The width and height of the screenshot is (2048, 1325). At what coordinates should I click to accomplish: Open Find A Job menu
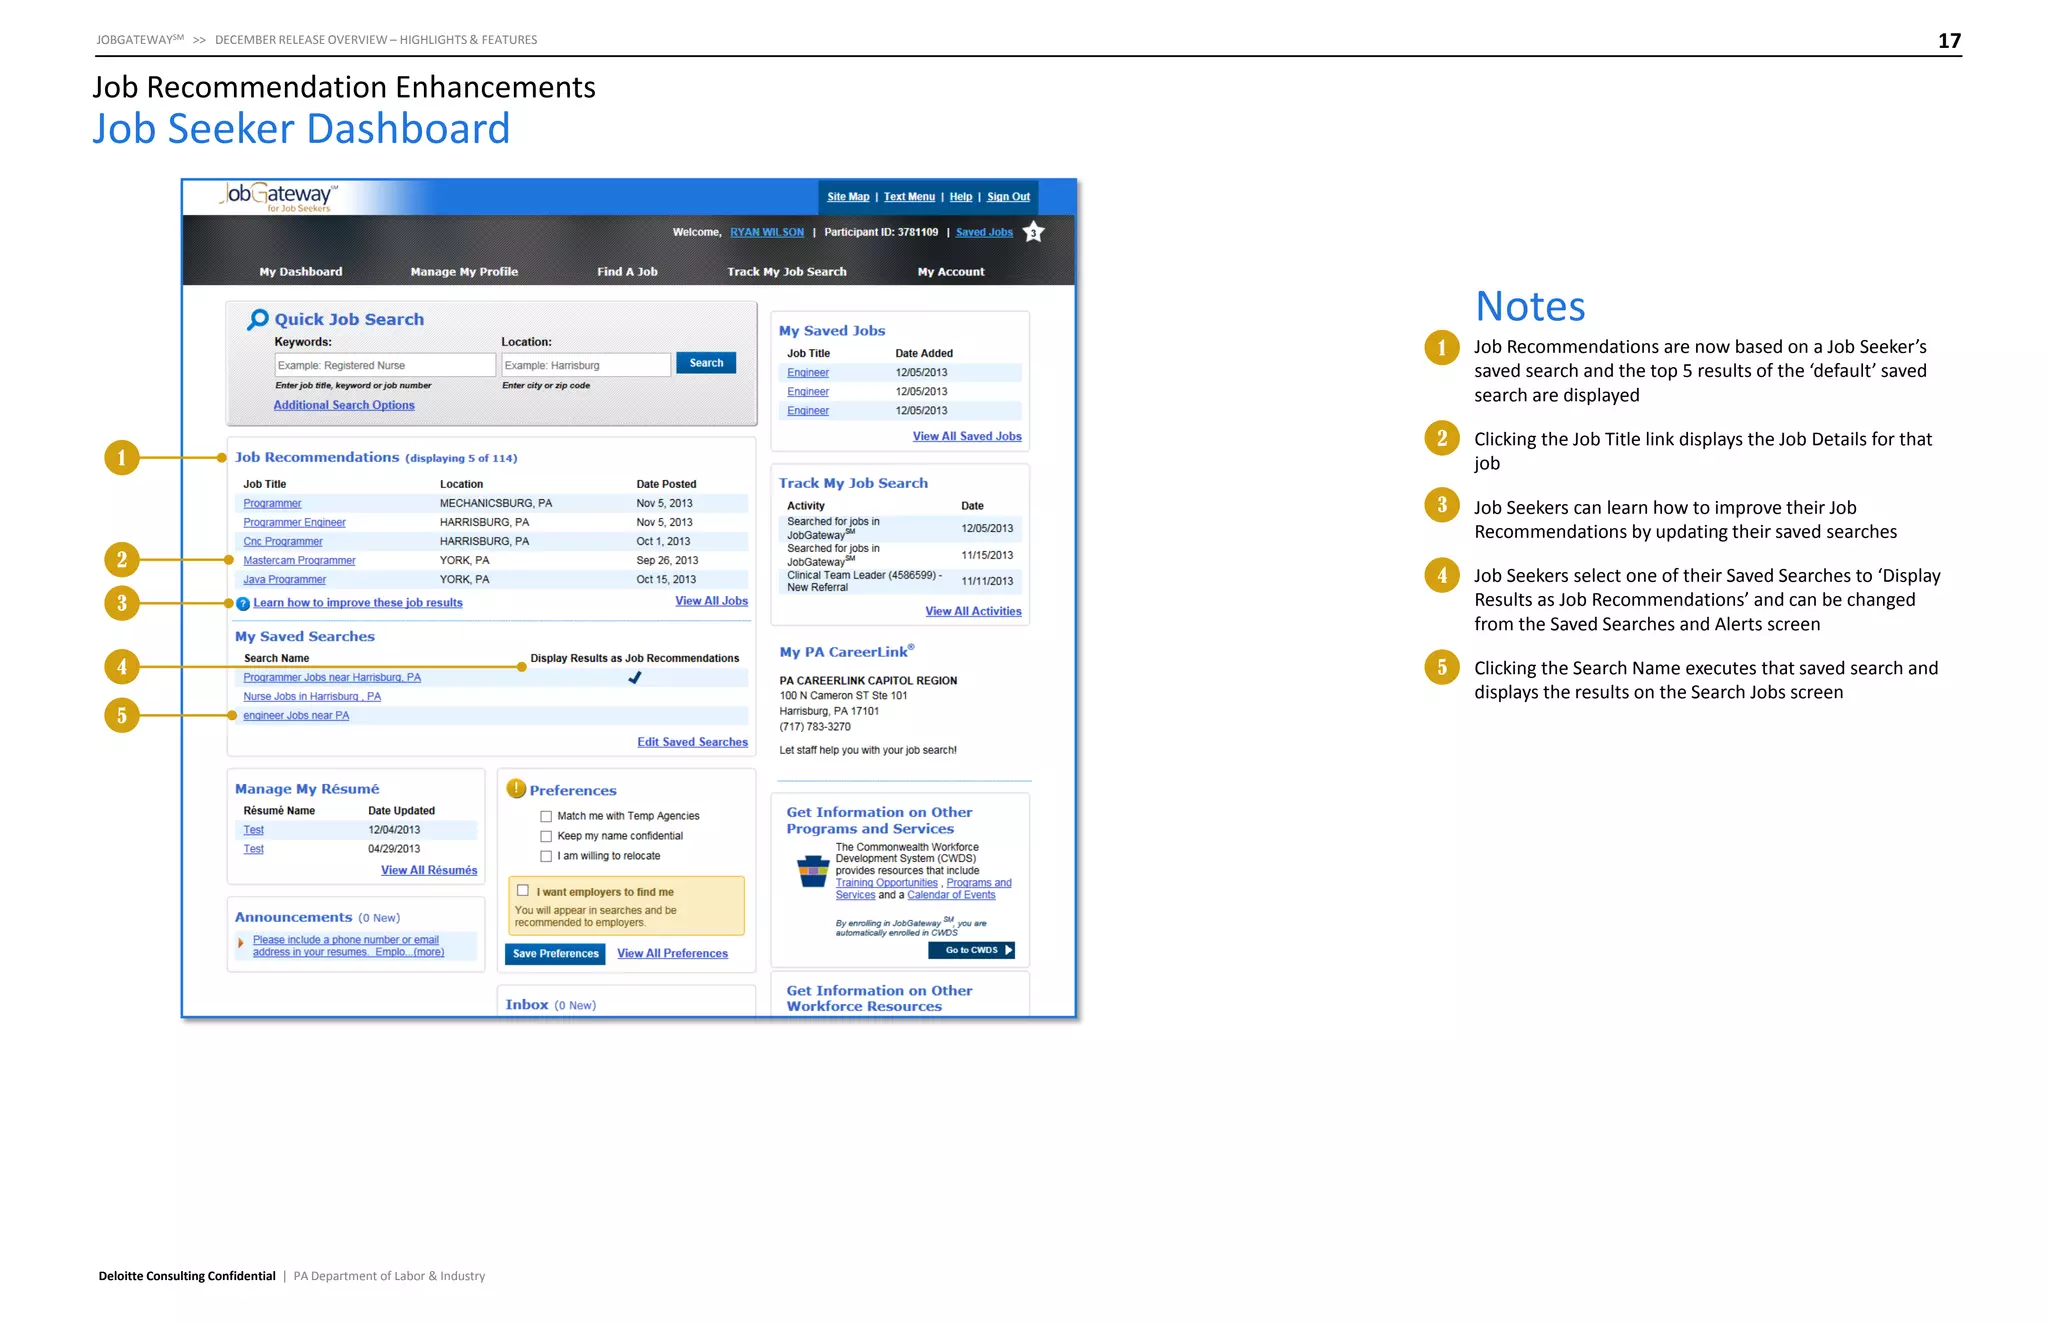point(627,272)
